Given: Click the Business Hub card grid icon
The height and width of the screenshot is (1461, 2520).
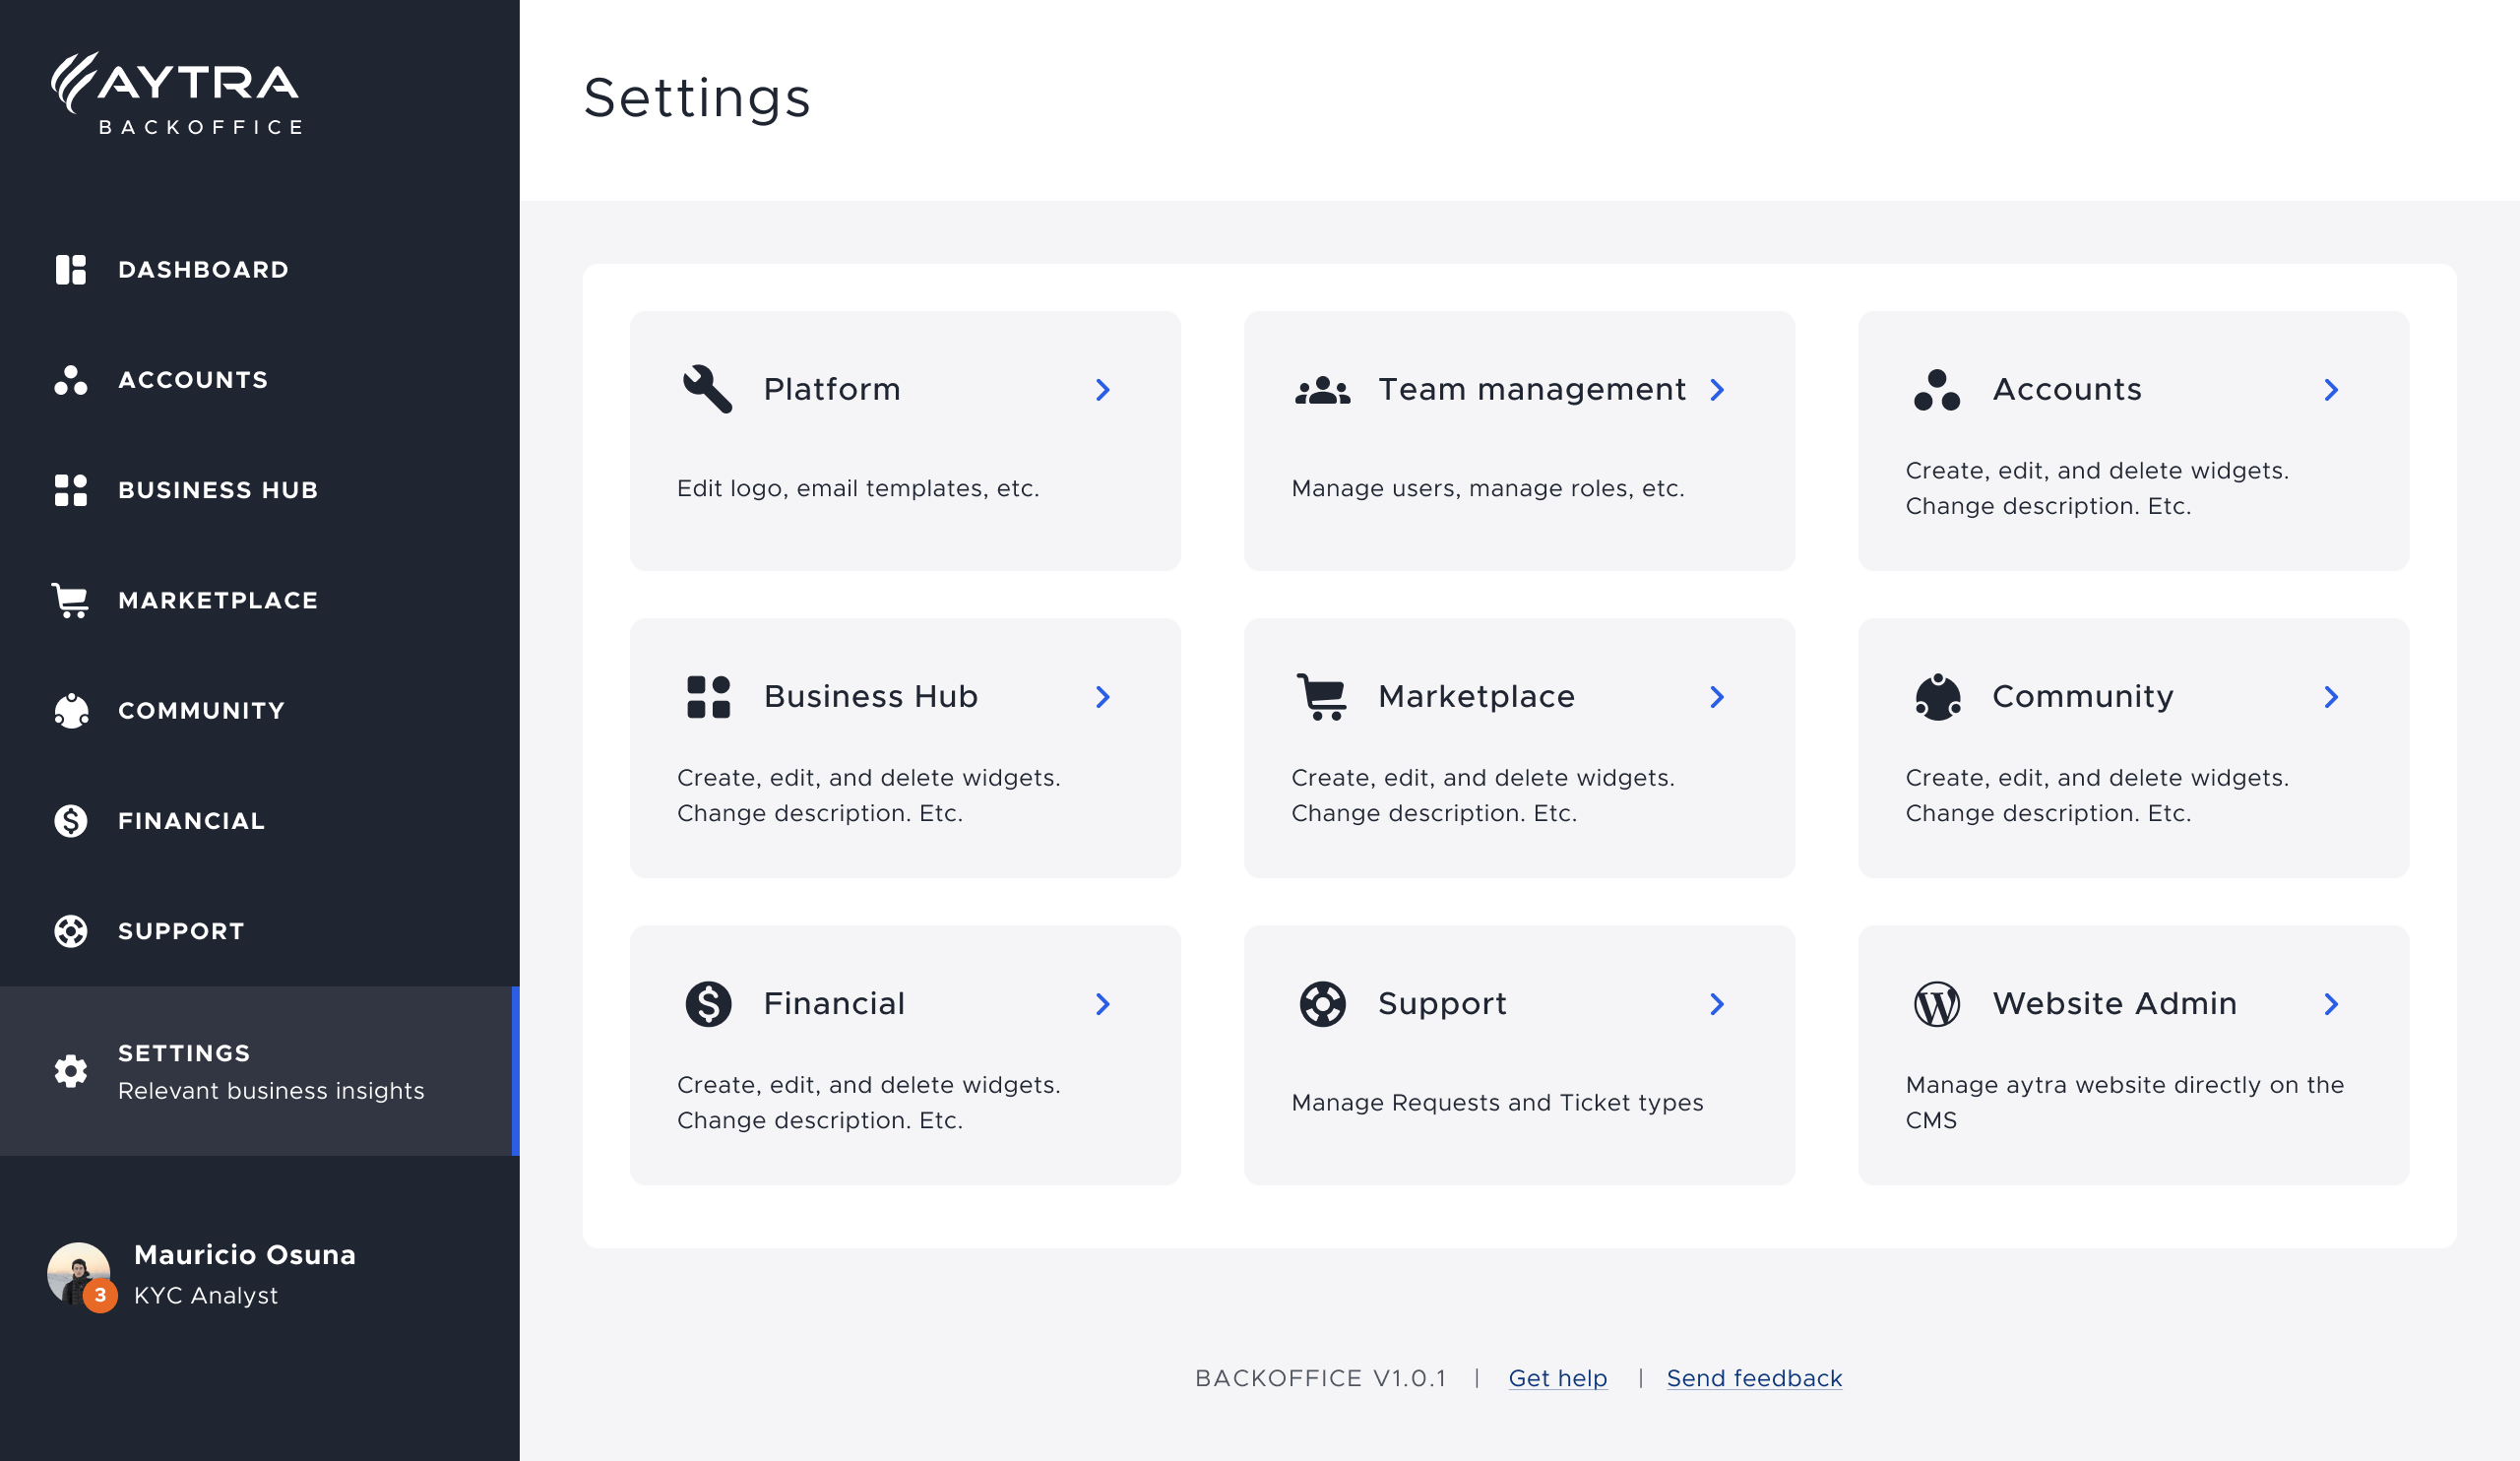Looking at the screenshot, I should 708,697.
